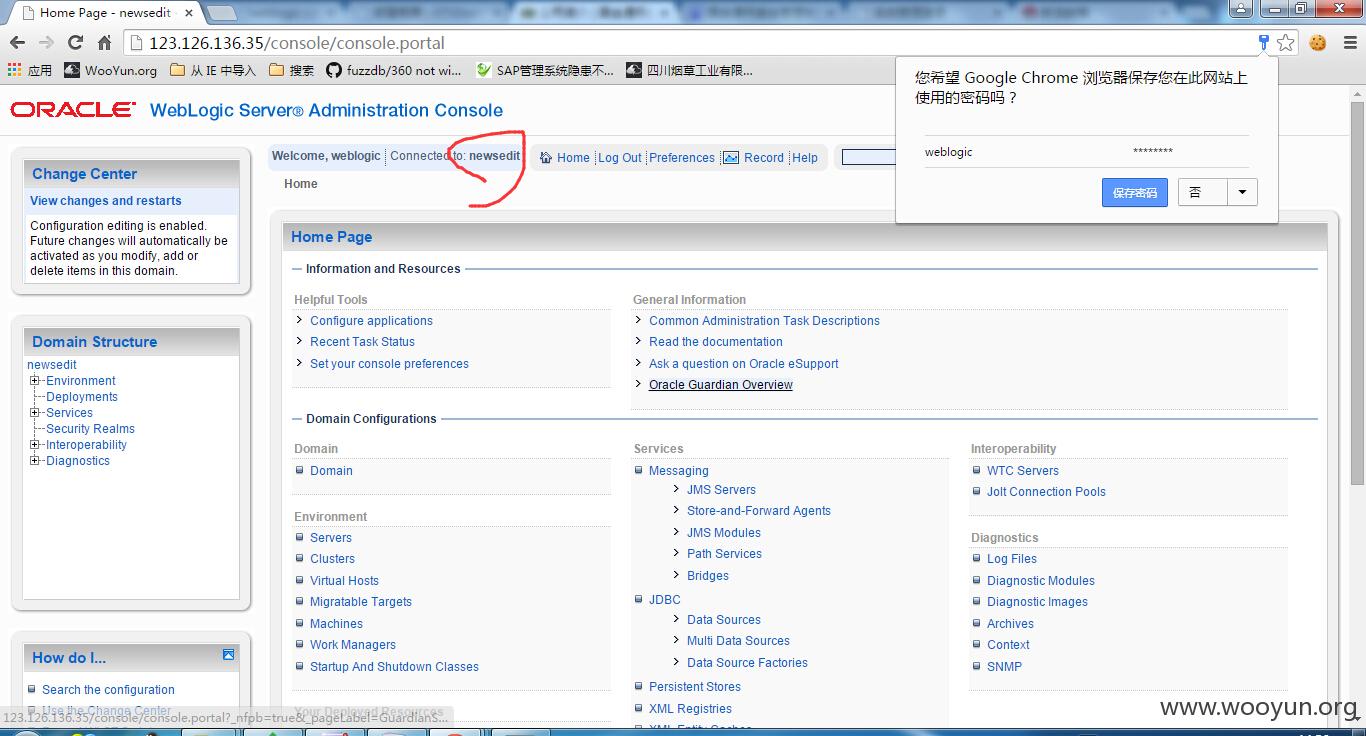The width and height of the screenshot is (1366, 736).
Task: Open Persistent Stores link
Action: tap(695, 687)
